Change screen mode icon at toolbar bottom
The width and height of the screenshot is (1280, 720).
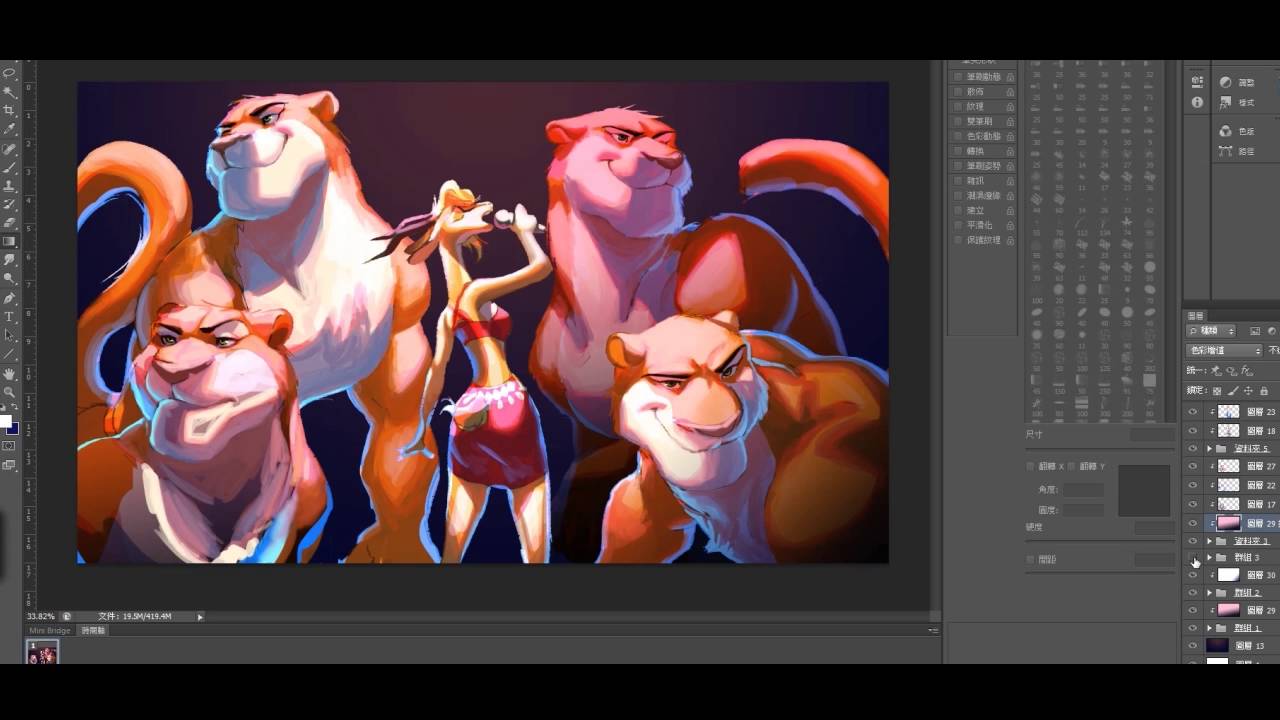(x=9, y=465)
